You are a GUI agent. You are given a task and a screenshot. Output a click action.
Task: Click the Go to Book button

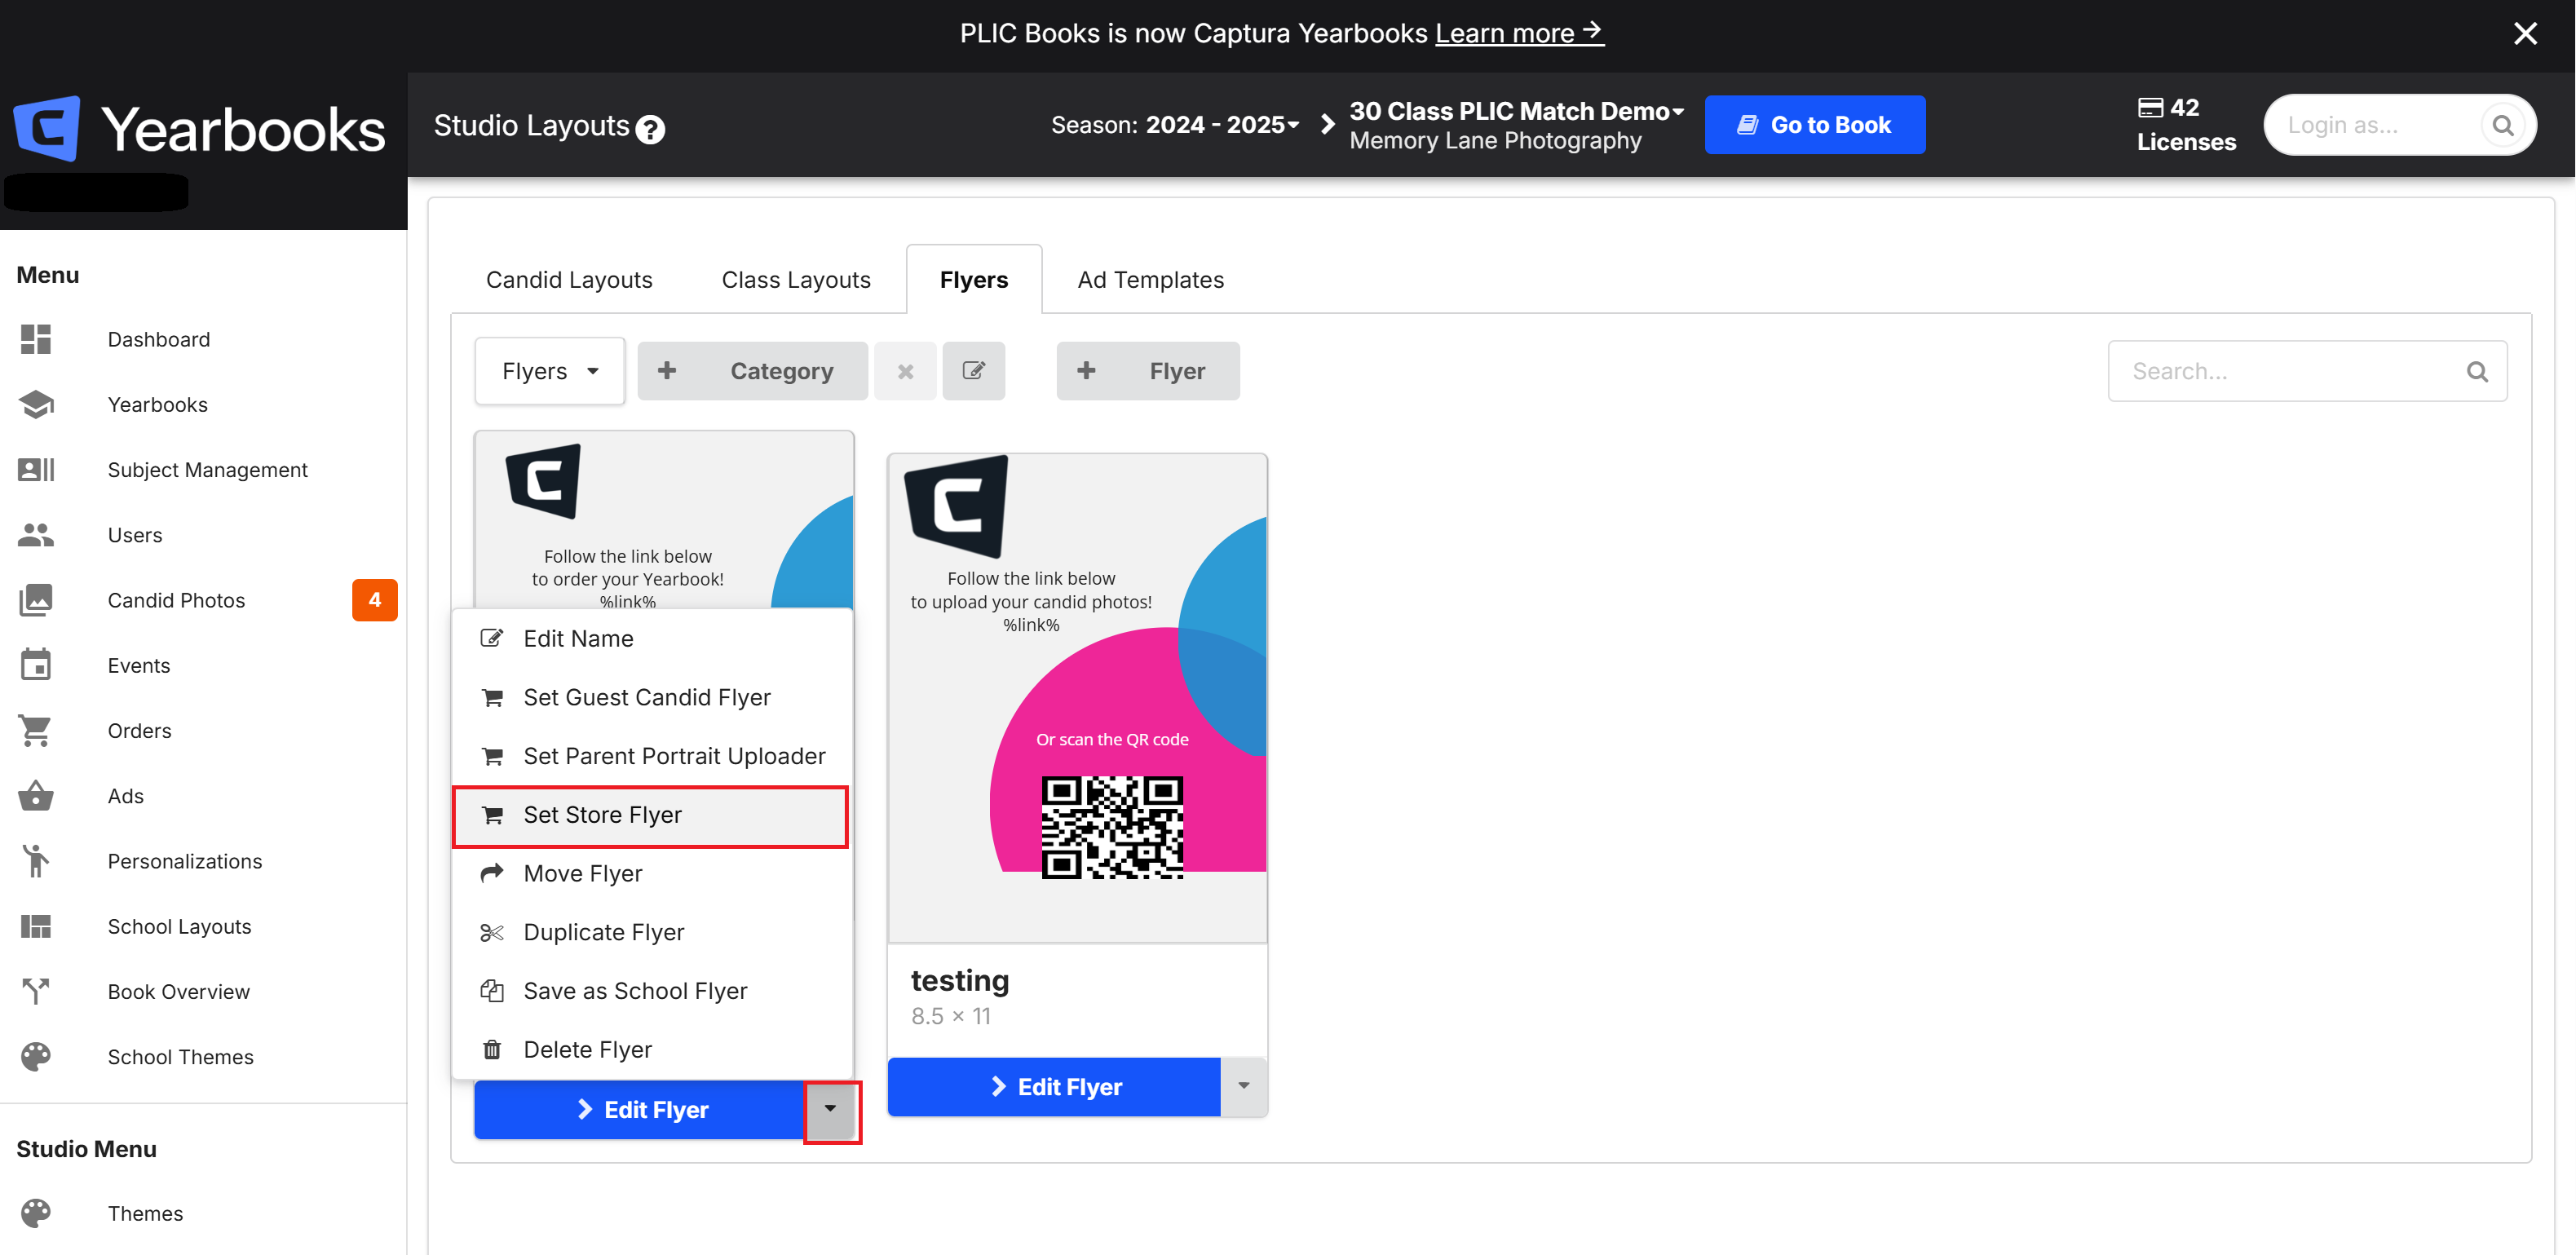point(1814,125)
